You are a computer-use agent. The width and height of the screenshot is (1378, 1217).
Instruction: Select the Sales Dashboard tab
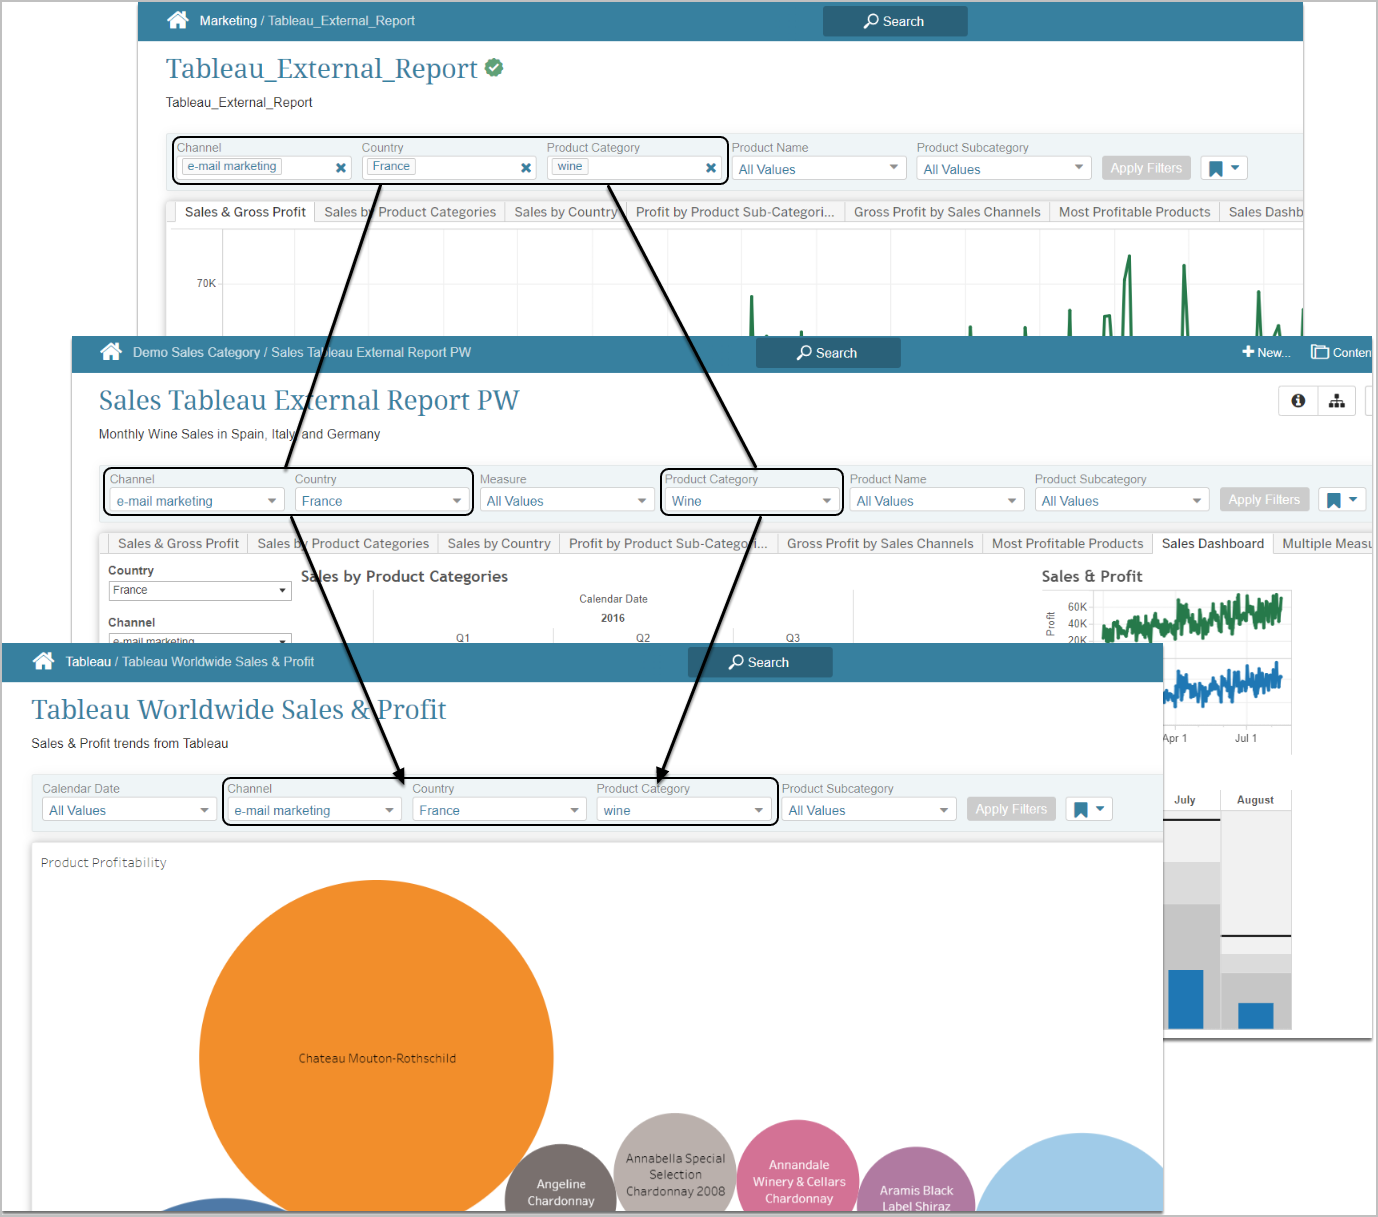coord(1213,544)
